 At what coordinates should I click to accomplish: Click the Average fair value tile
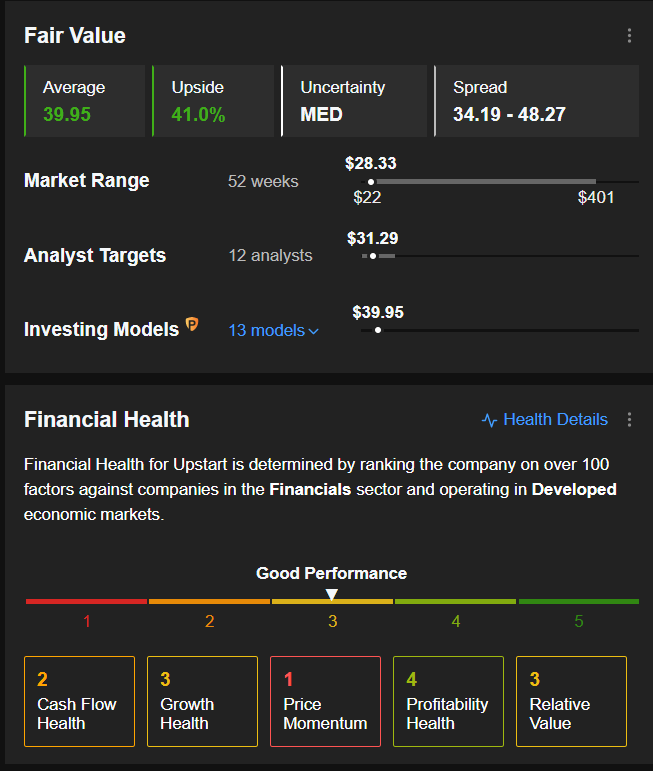tap(86, 101)
